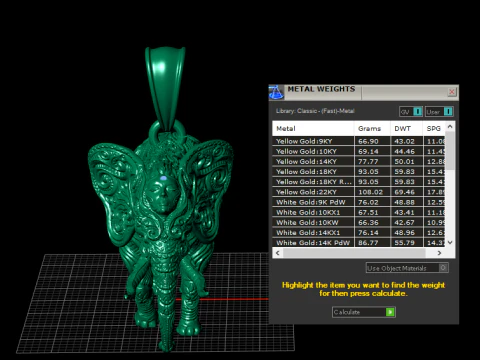Screen dimensions: 480x360
Task: Click the SPG column header
Action: pyautogui.click(x=434, y=129)
